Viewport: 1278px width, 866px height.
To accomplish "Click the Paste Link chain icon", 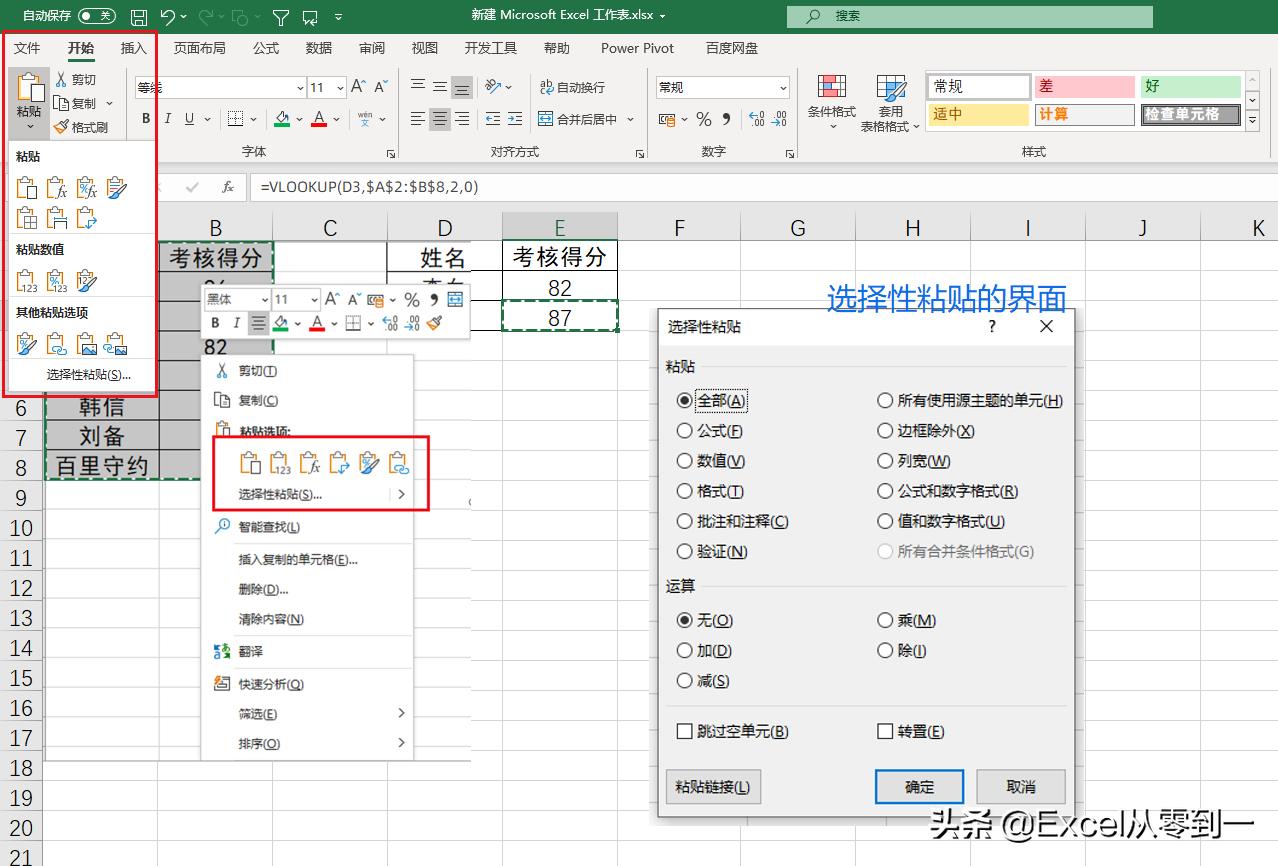I will pyautogui.click(x=400, y=464).
